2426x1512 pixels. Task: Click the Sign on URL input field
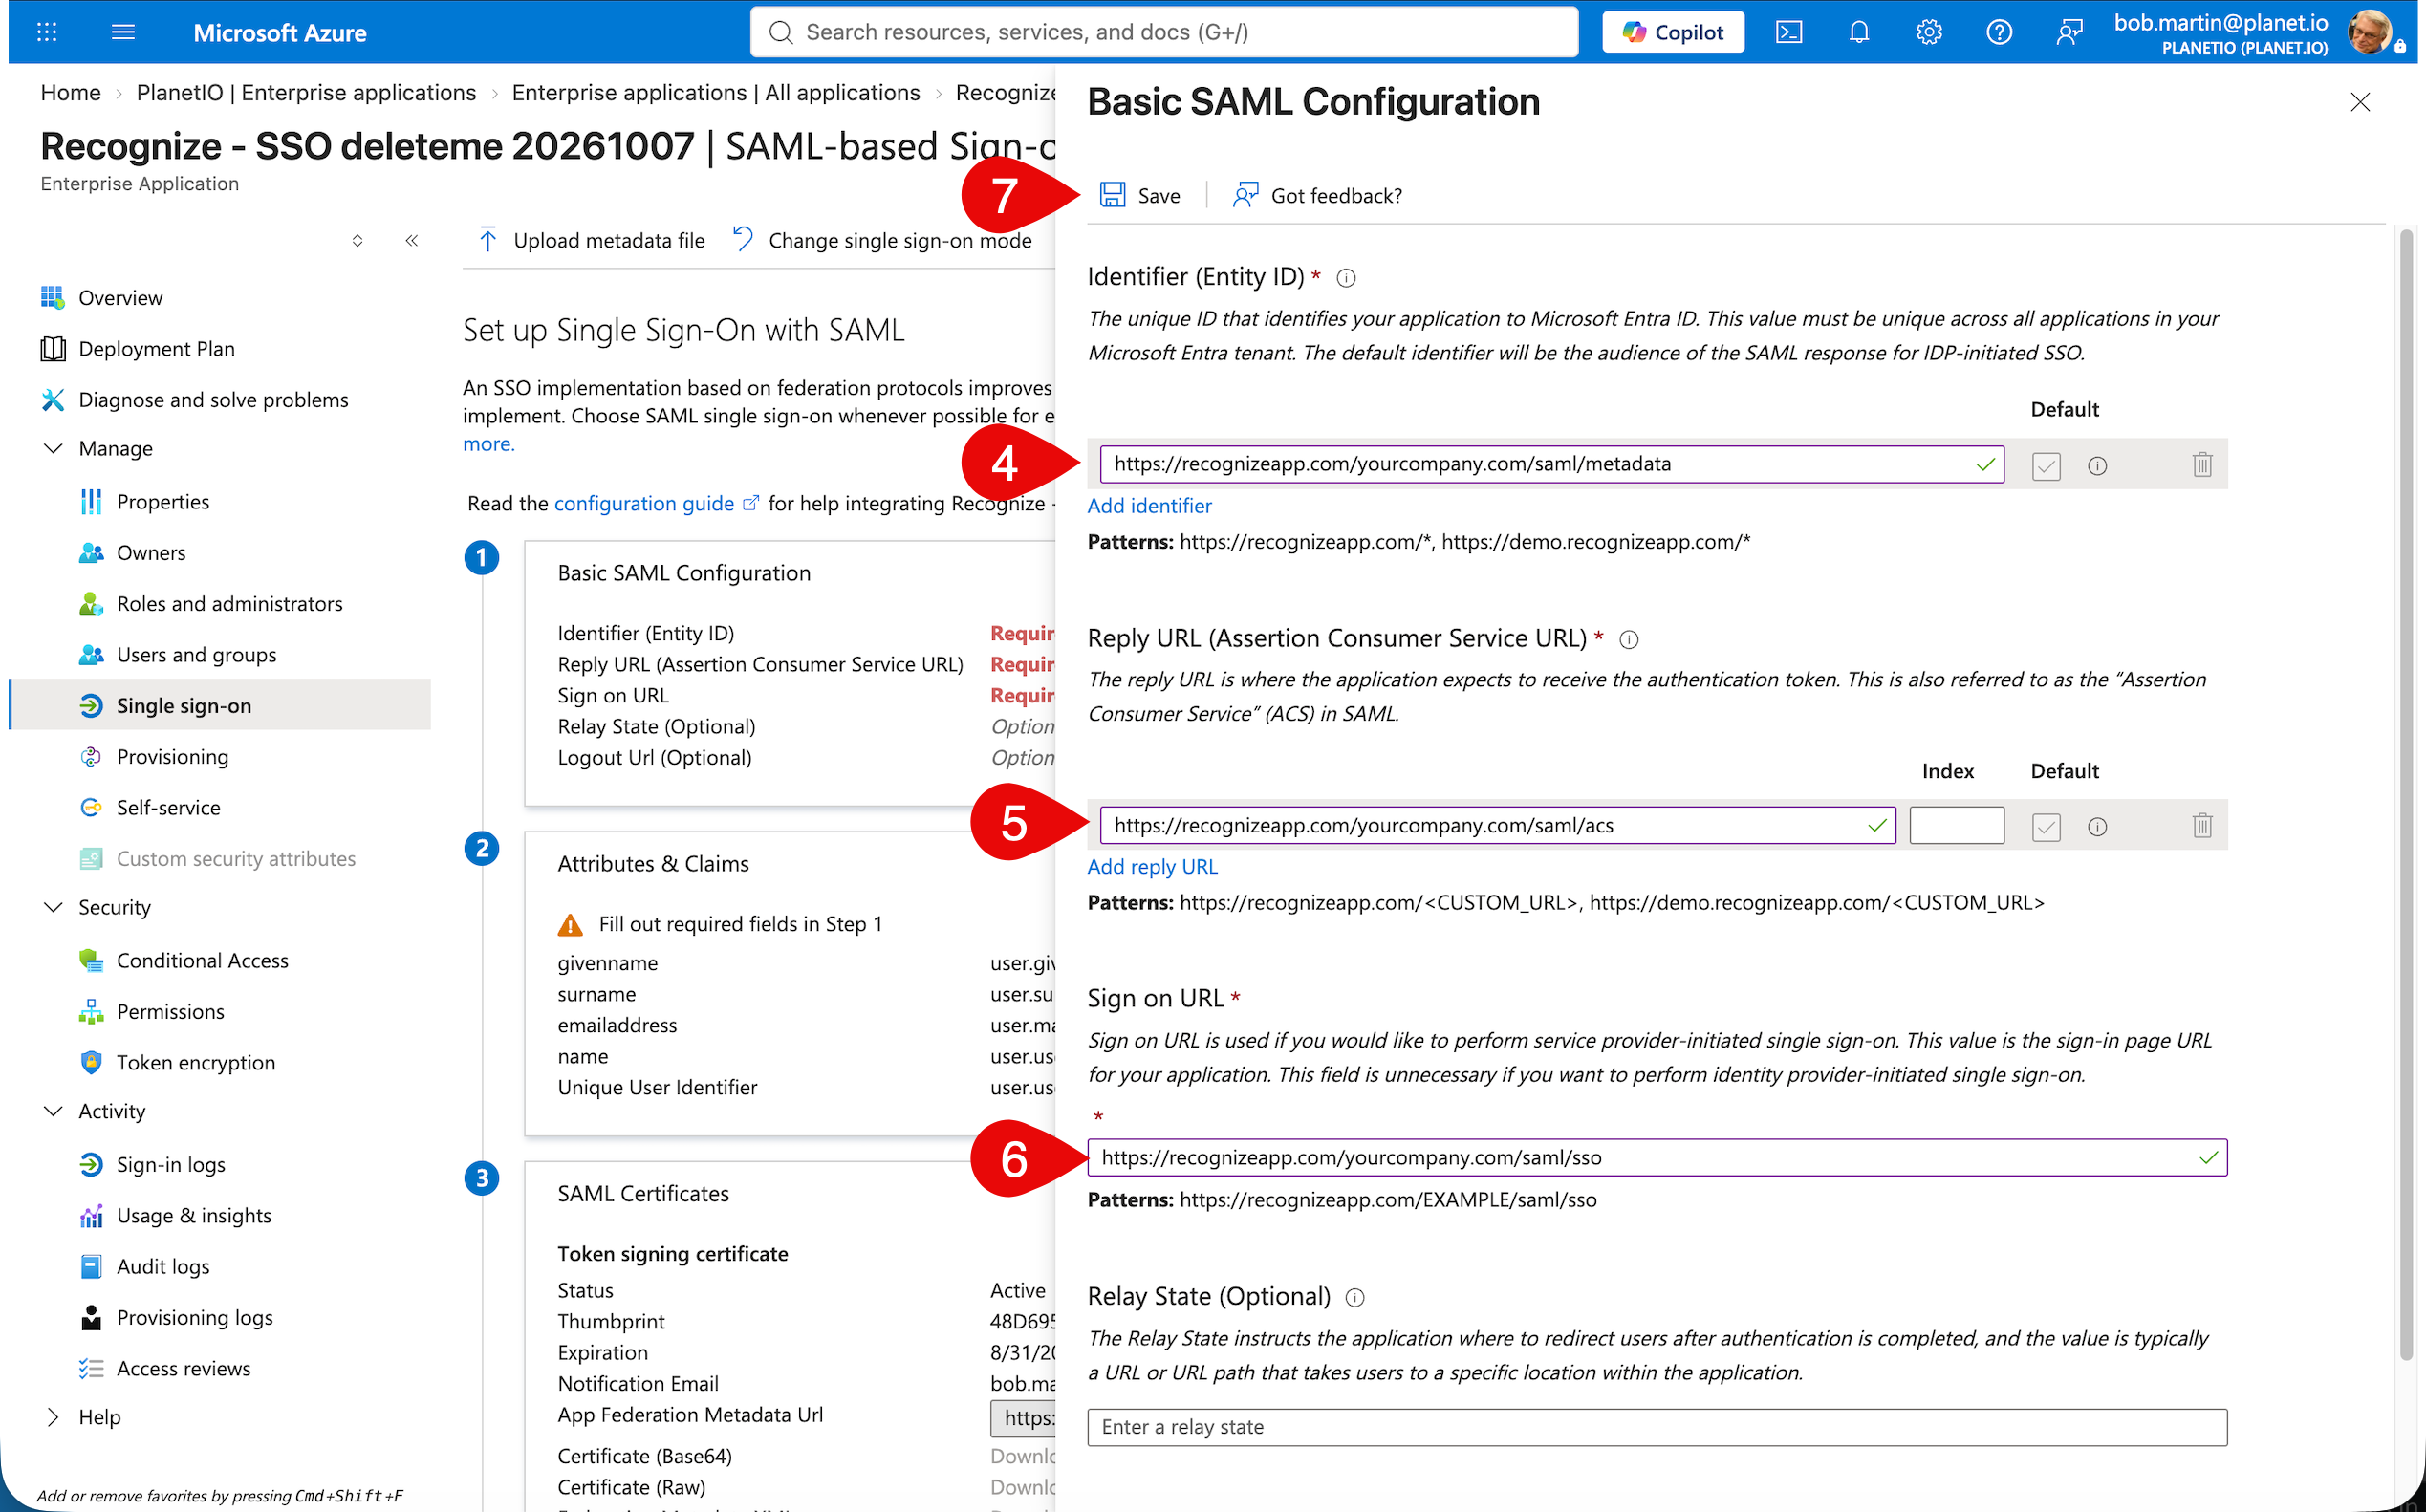(x=1656, y=1157)
